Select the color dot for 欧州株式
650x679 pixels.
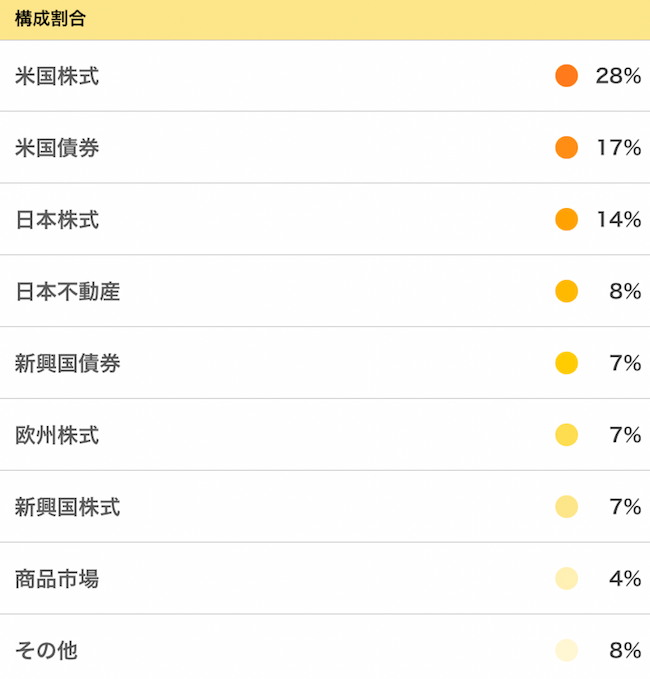click(566, 435)
